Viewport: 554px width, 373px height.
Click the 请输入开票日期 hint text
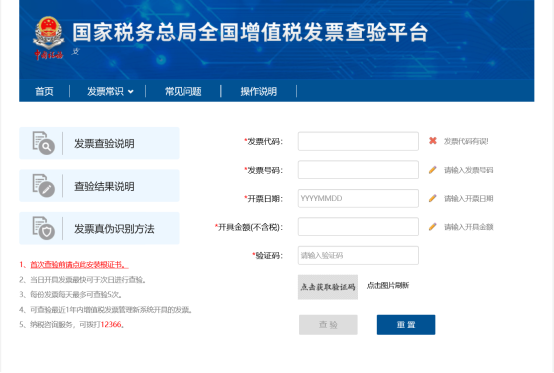tap(468, 199)
